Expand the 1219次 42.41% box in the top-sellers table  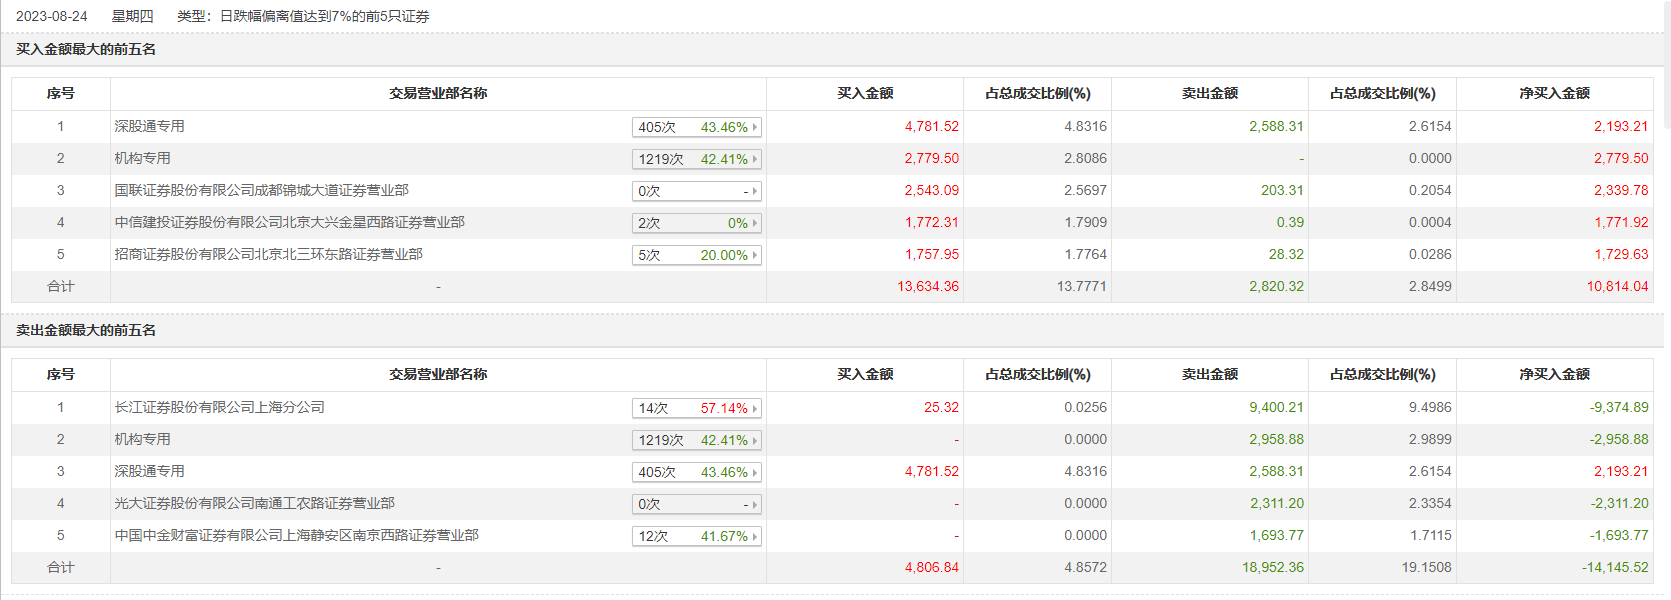click(x=696, y=440)
